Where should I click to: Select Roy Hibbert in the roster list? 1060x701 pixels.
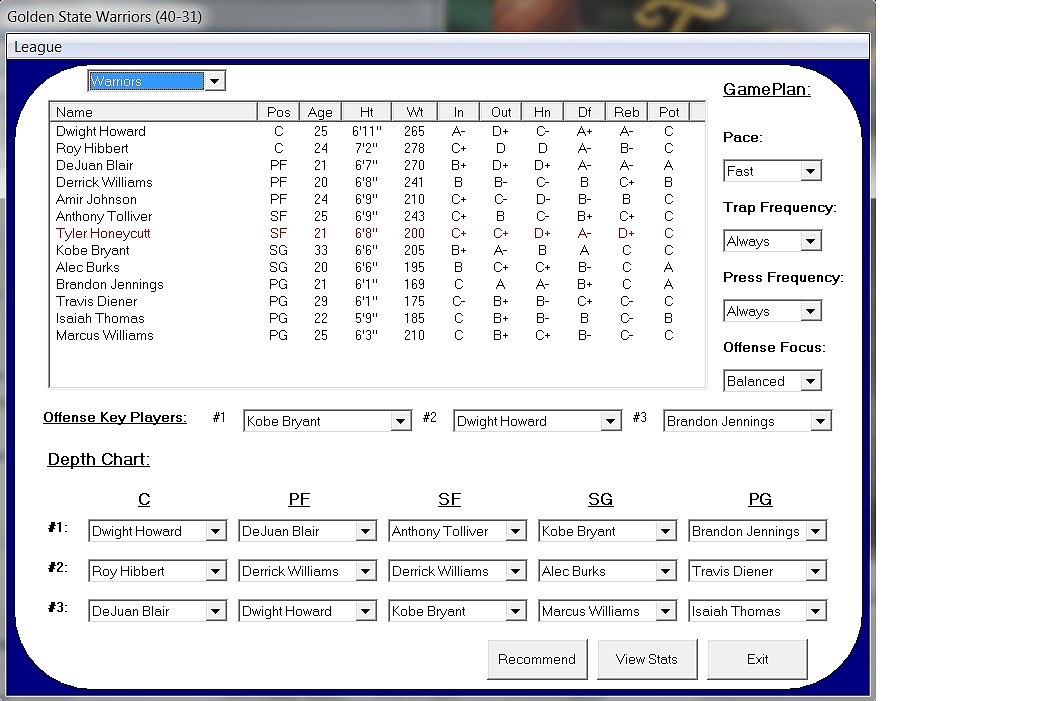tap(377, 148)
